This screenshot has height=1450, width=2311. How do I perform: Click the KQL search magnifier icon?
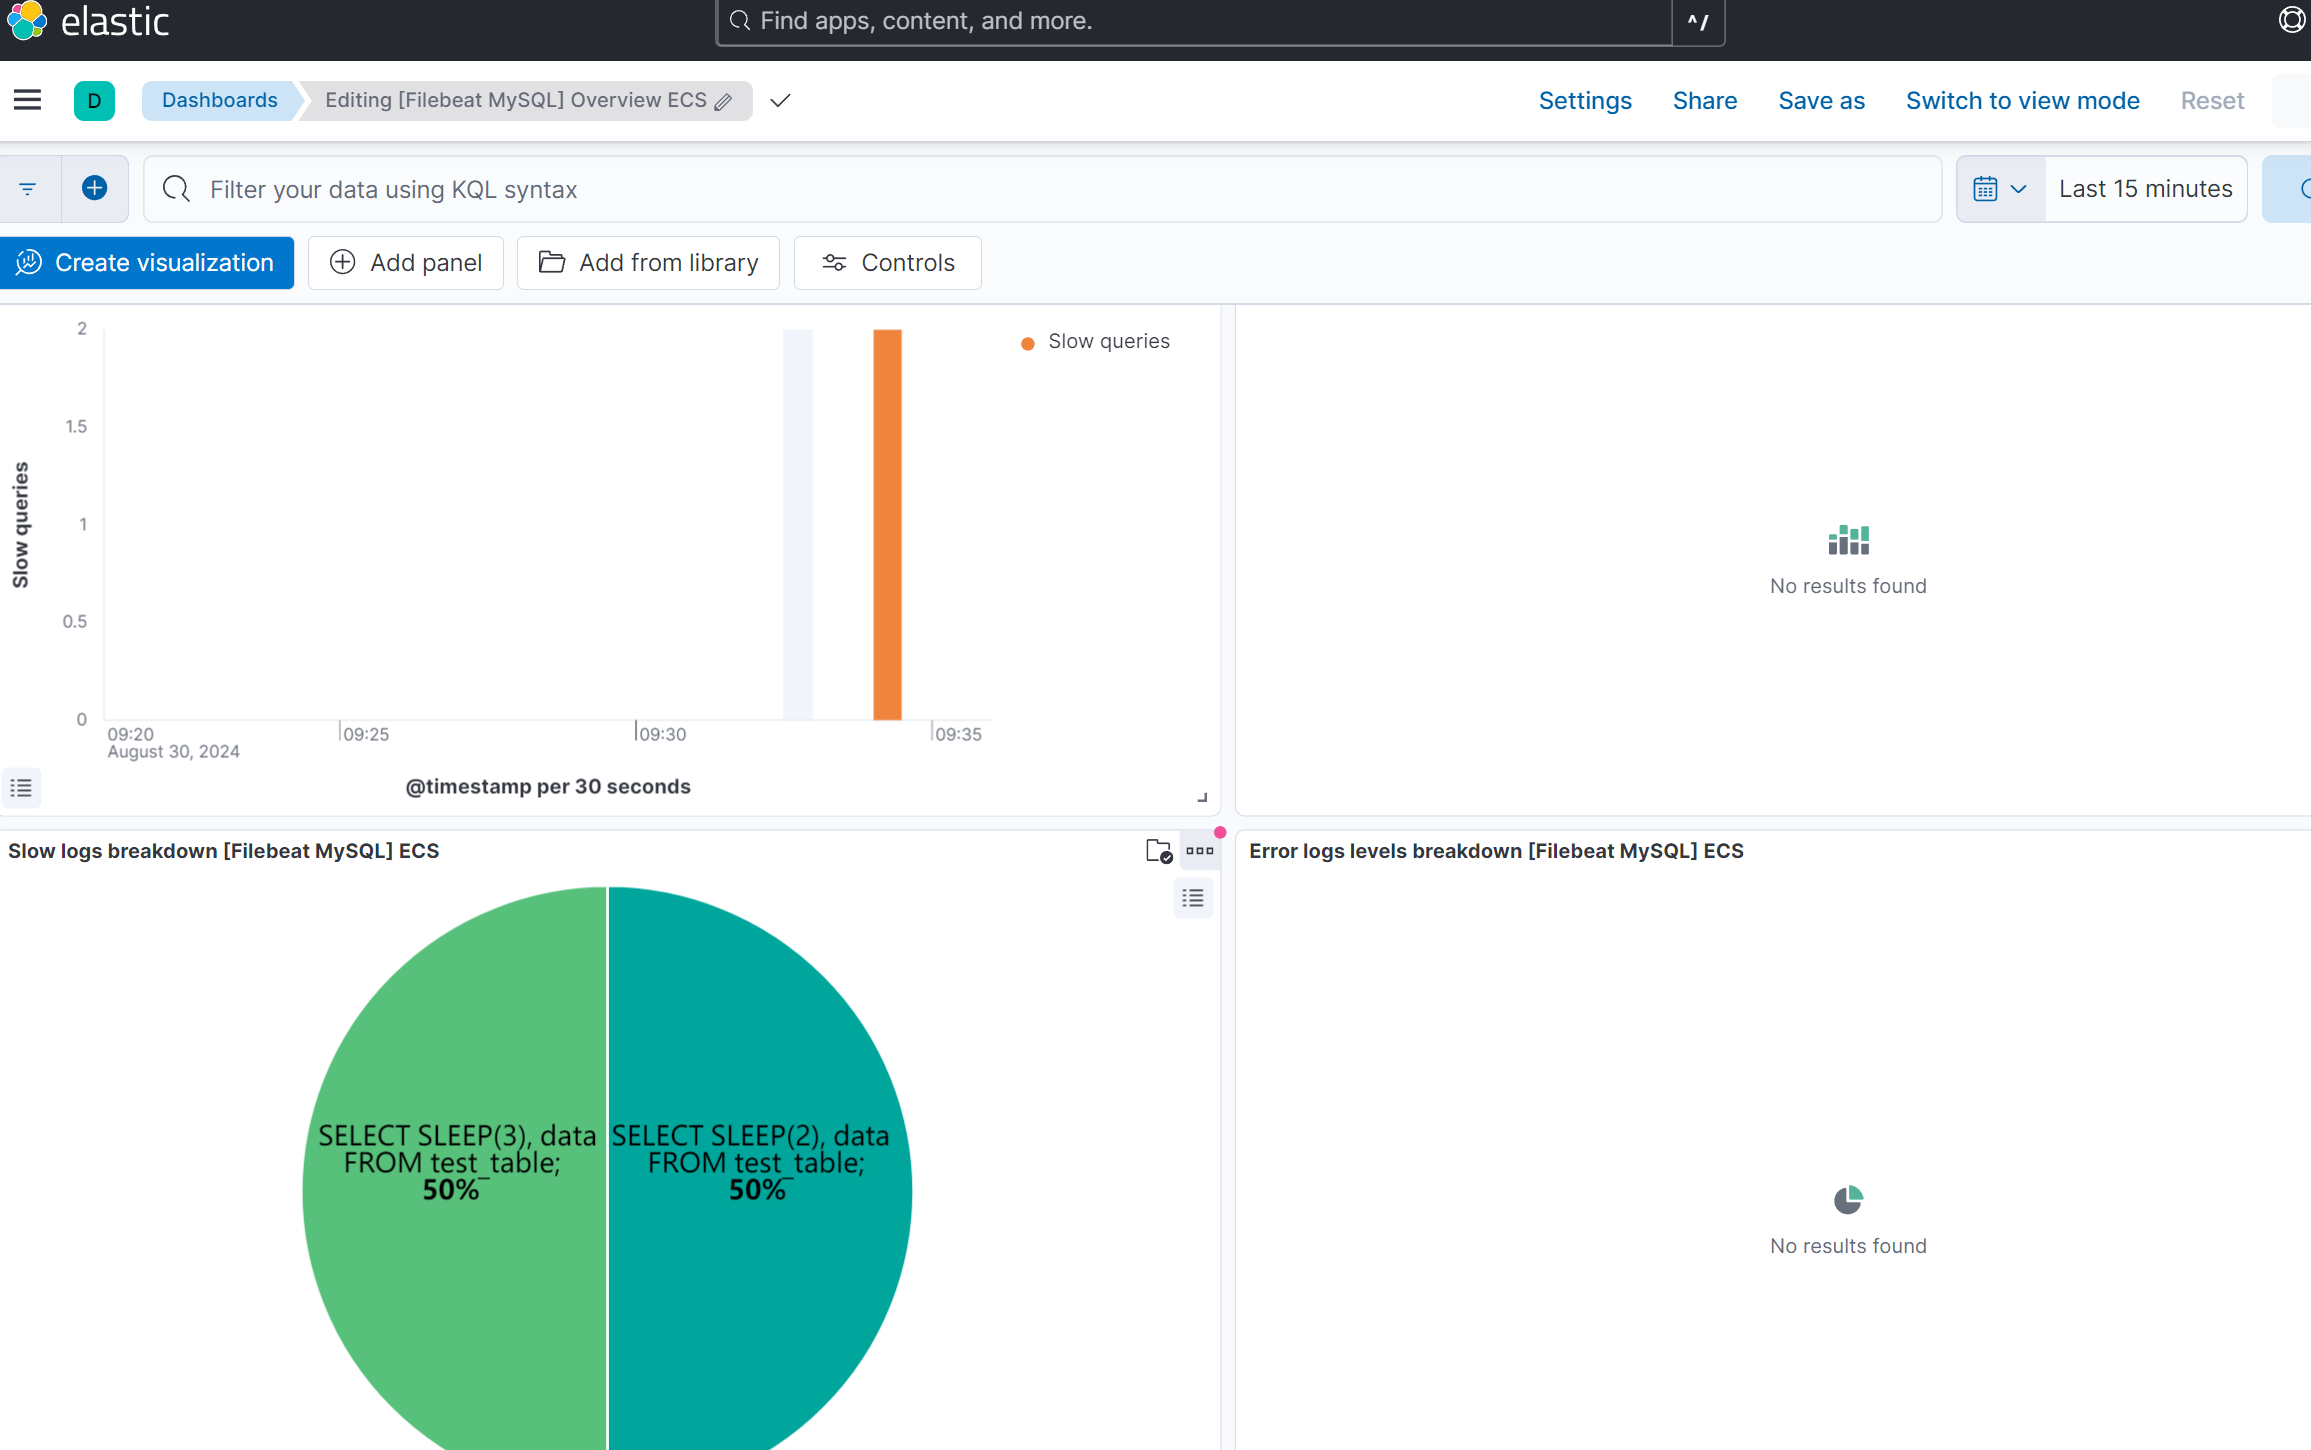point(177,189)
